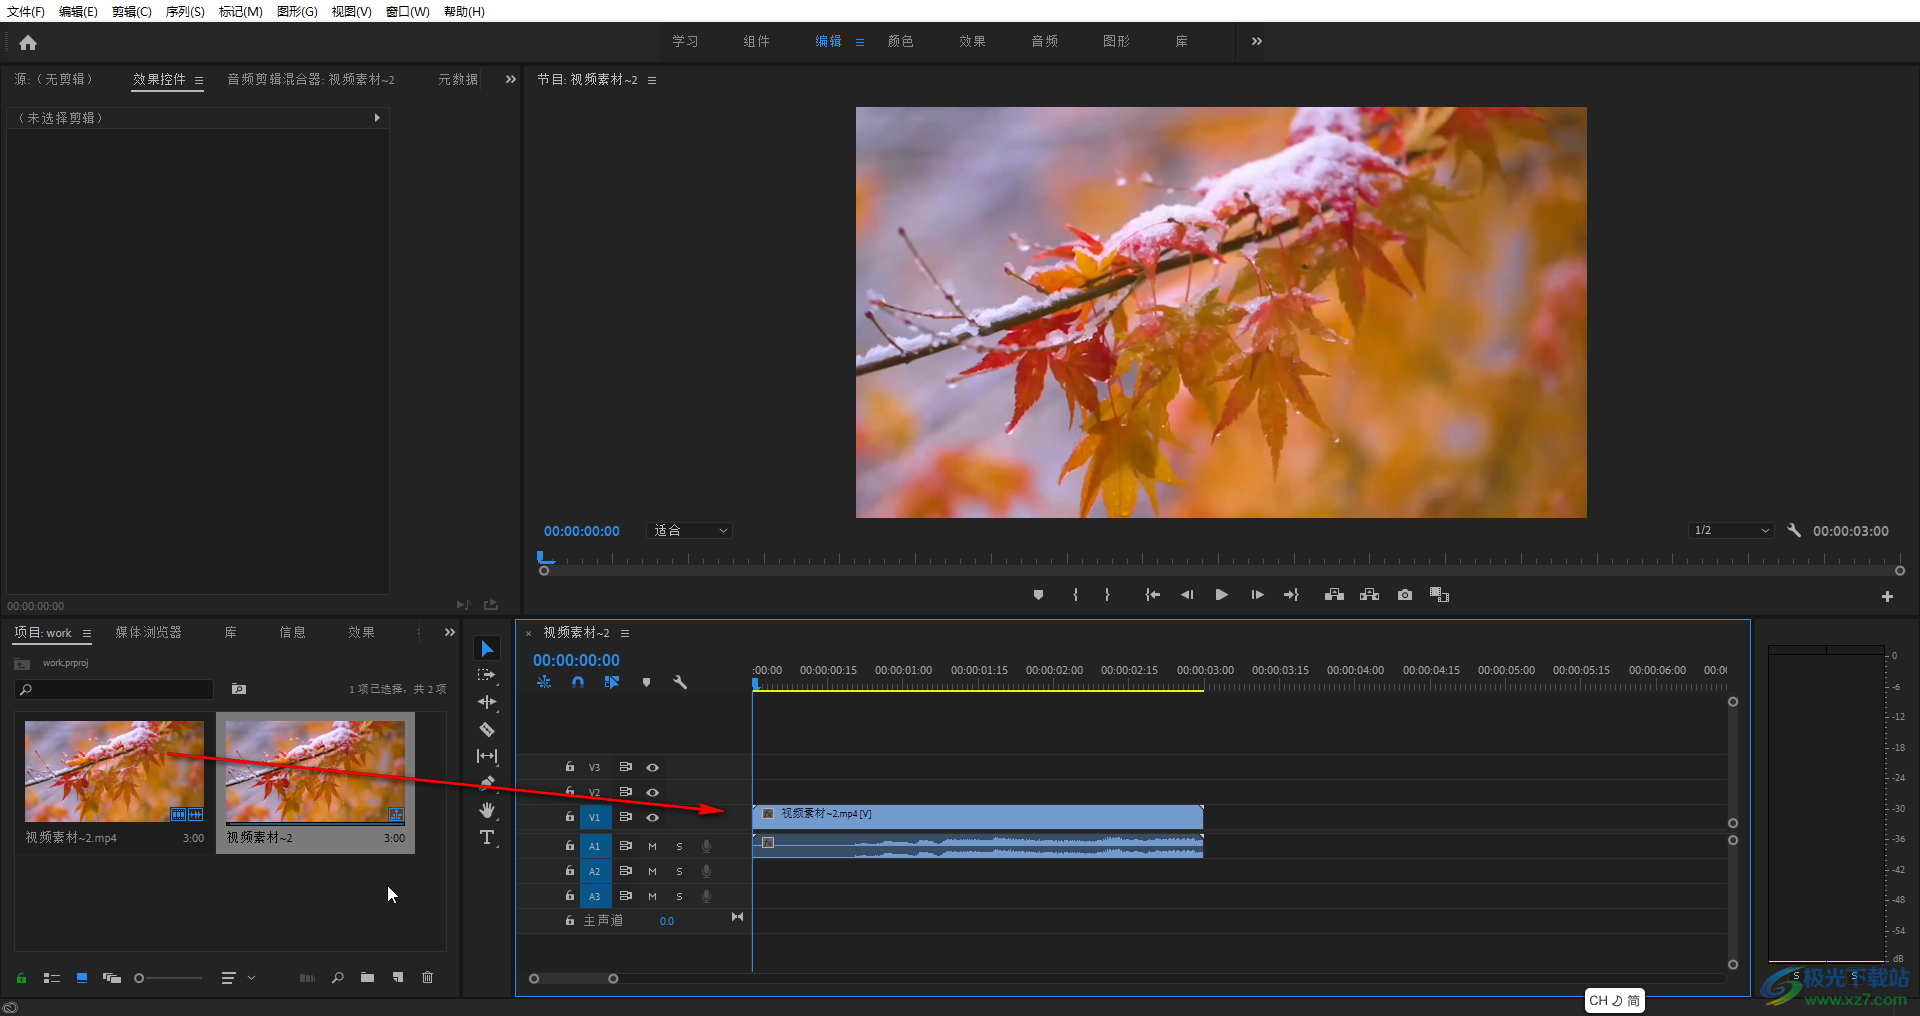
Task: Open the zoom level dropdown showing 适合
Action: [x=690, y=531]
